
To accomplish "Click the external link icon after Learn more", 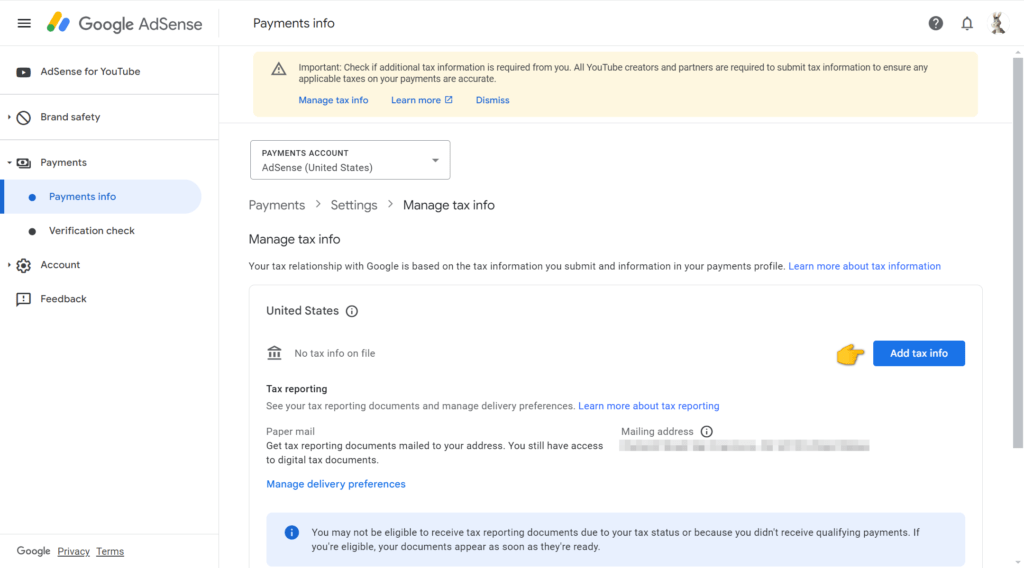I will [449, 100].
